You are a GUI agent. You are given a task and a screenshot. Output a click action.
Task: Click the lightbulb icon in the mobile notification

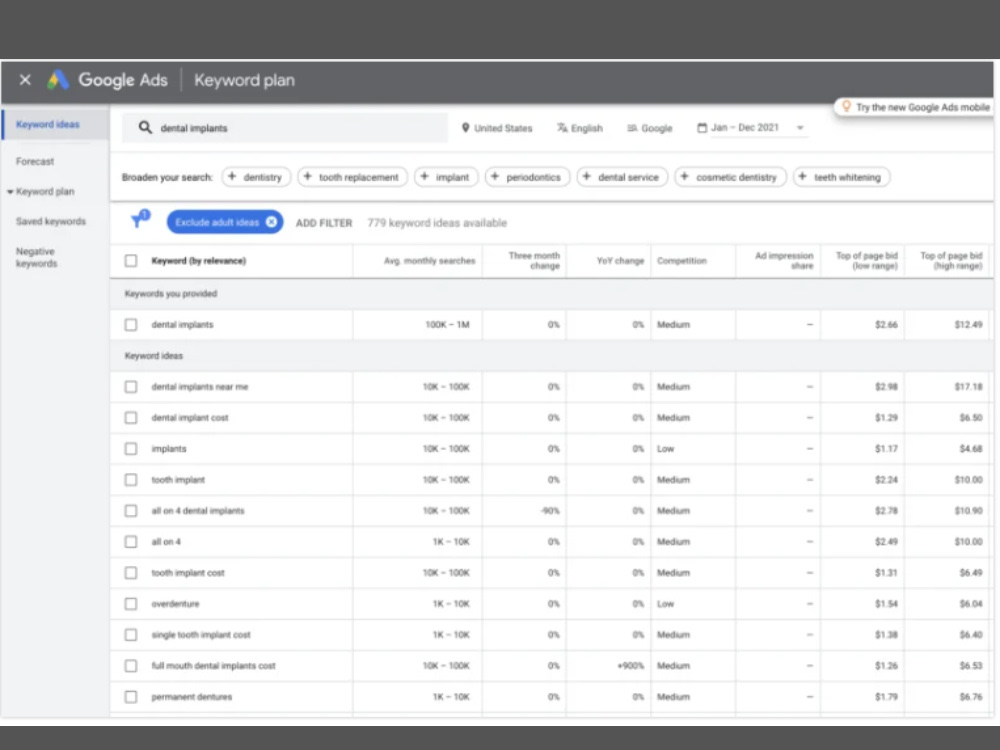pos(846,107)
